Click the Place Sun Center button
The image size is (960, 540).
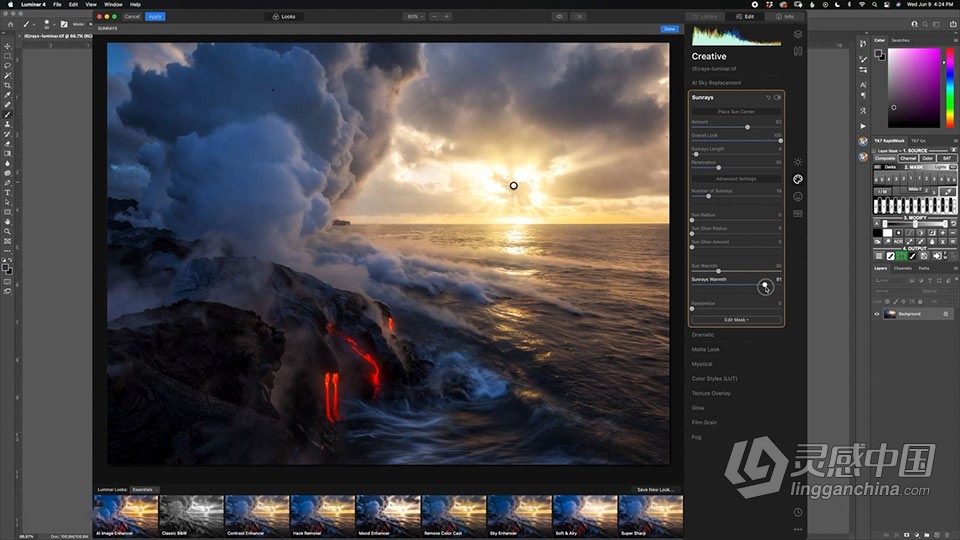(x=736, y=111)
